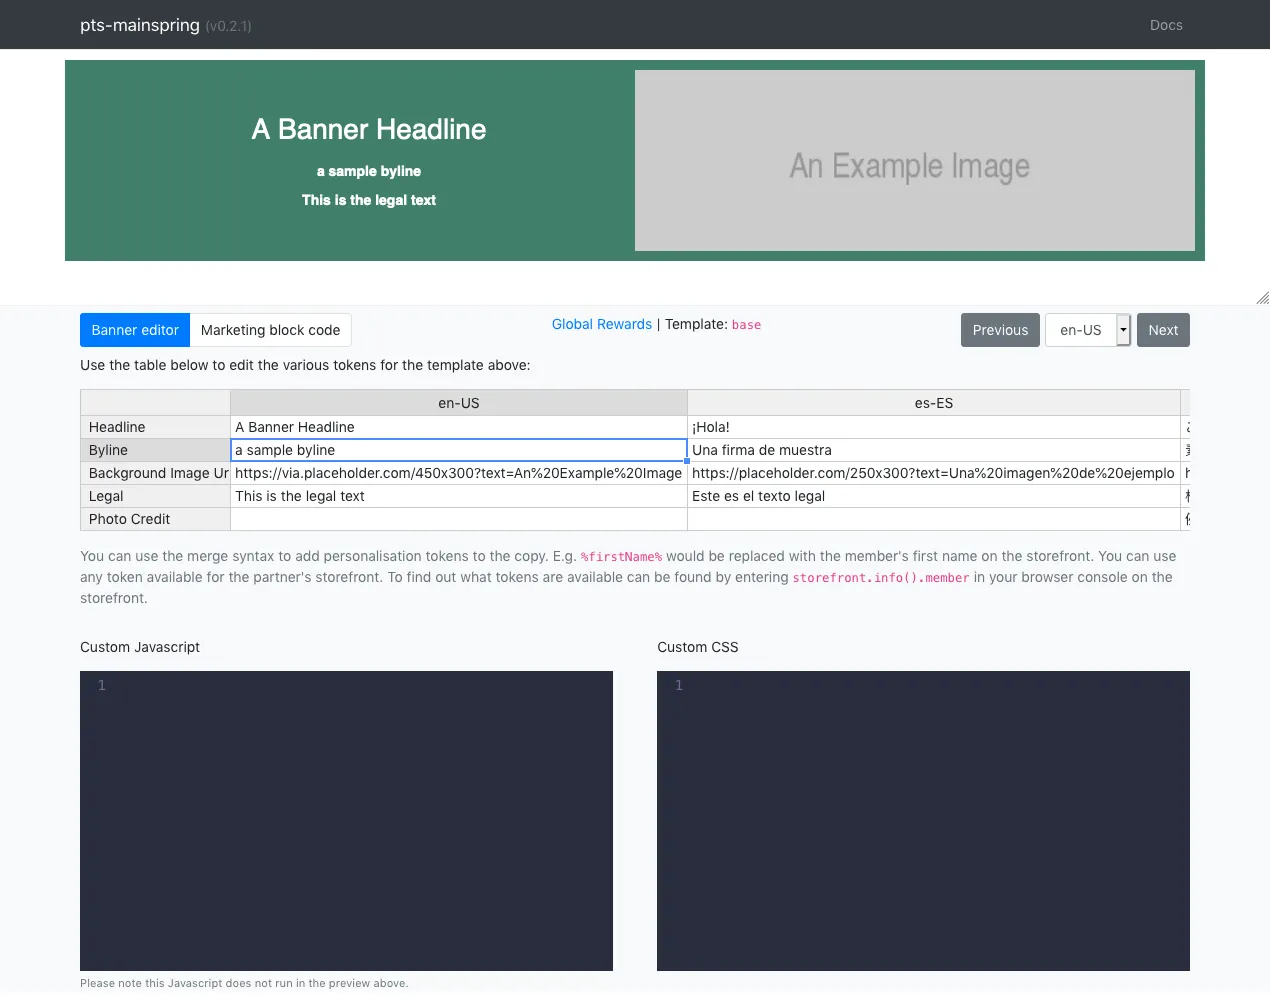1270x996 pixels.
Task: Open the en-US locale dropdown
Action: [1080, 329]
